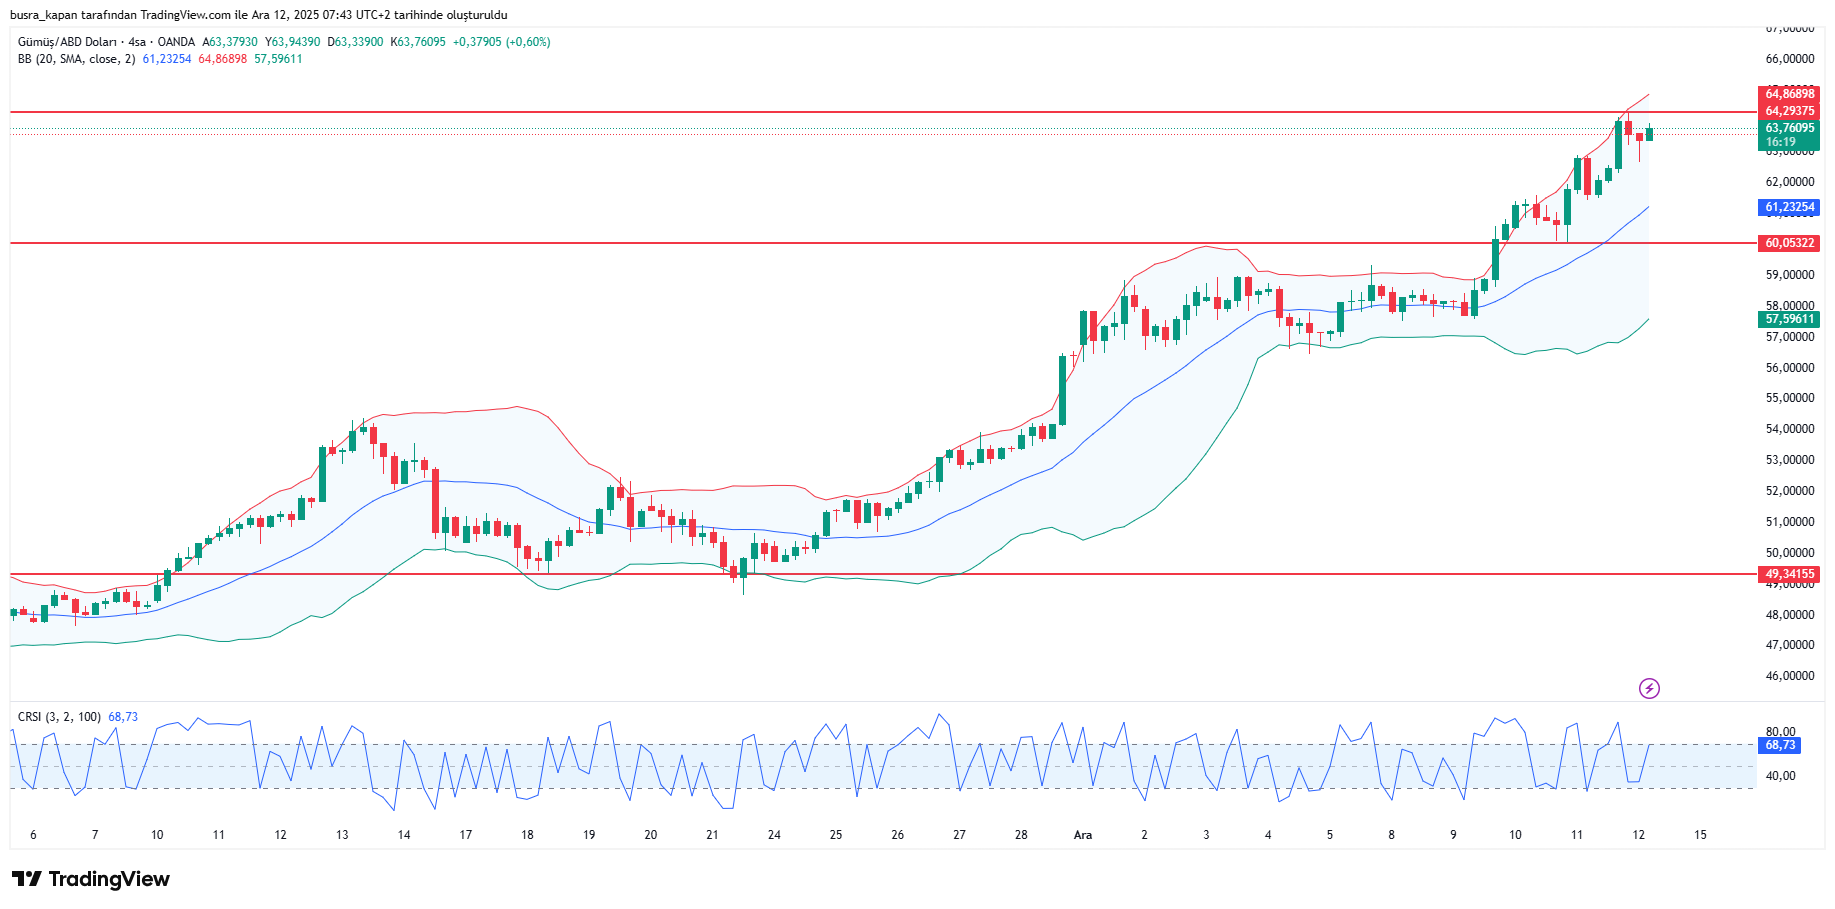Click the date 15 on the time axis
1835x909 pixels.
point(1700,835)
